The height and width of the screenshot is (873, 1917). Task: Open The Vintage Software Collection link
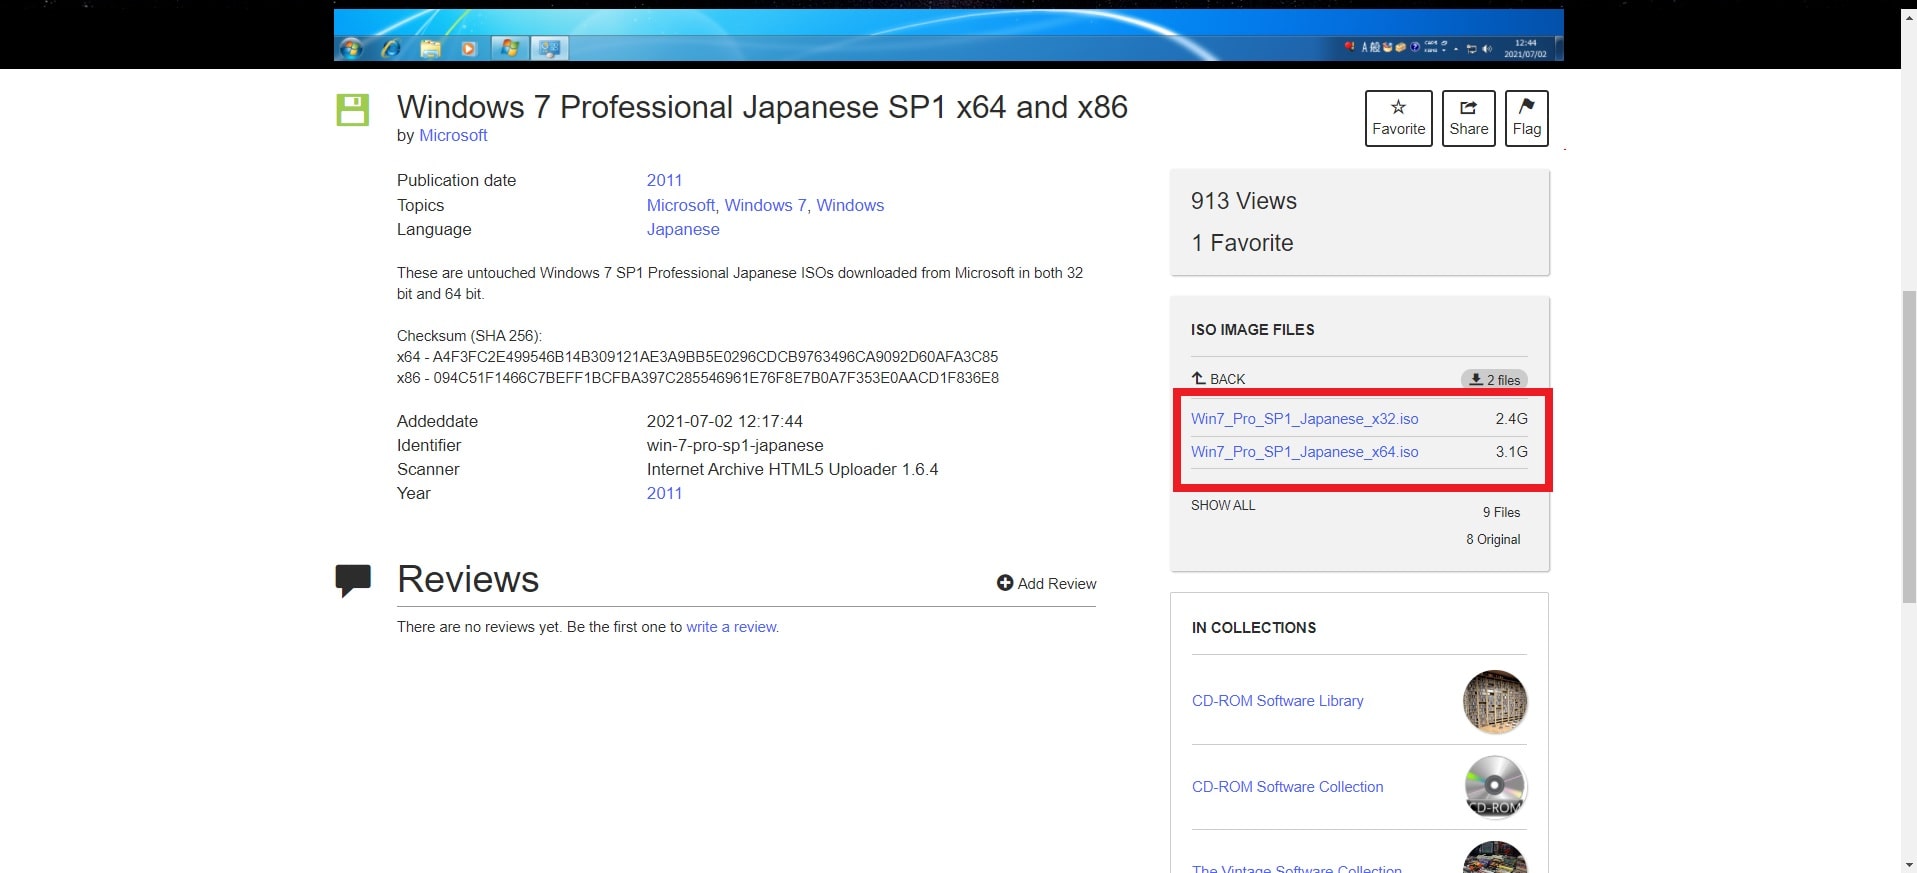click(x=1296, y=868)
